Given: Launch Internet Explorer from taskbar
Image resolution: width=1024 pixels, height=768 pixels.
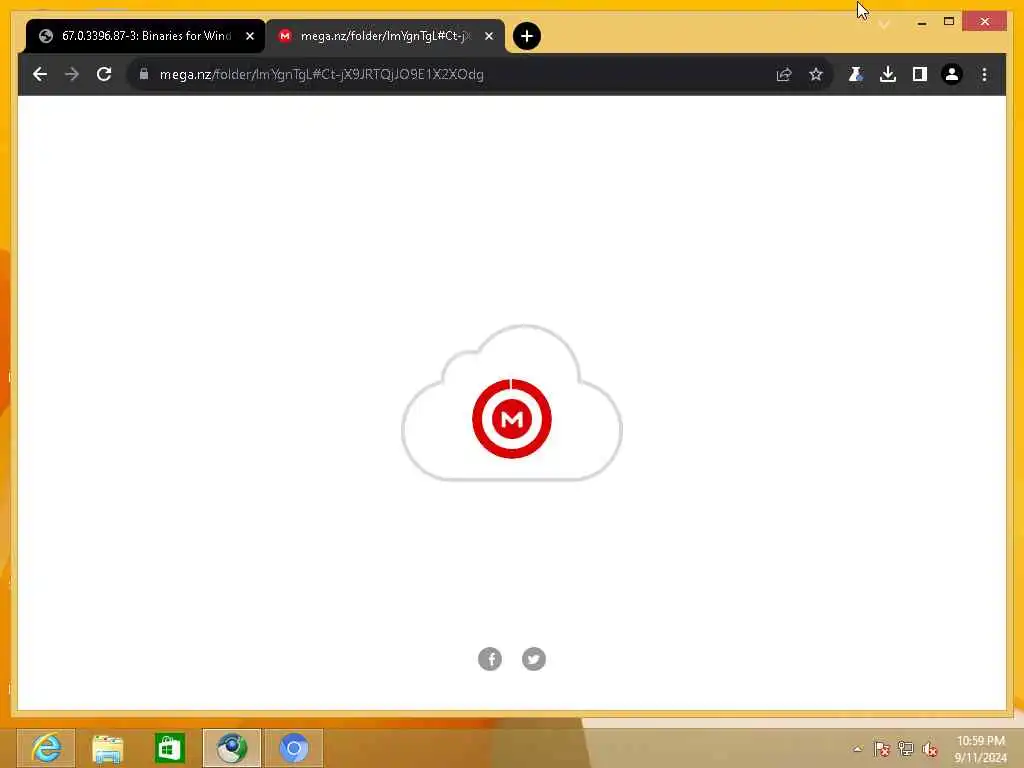Looking at the screenshot, I should click(x=46, y=748).
